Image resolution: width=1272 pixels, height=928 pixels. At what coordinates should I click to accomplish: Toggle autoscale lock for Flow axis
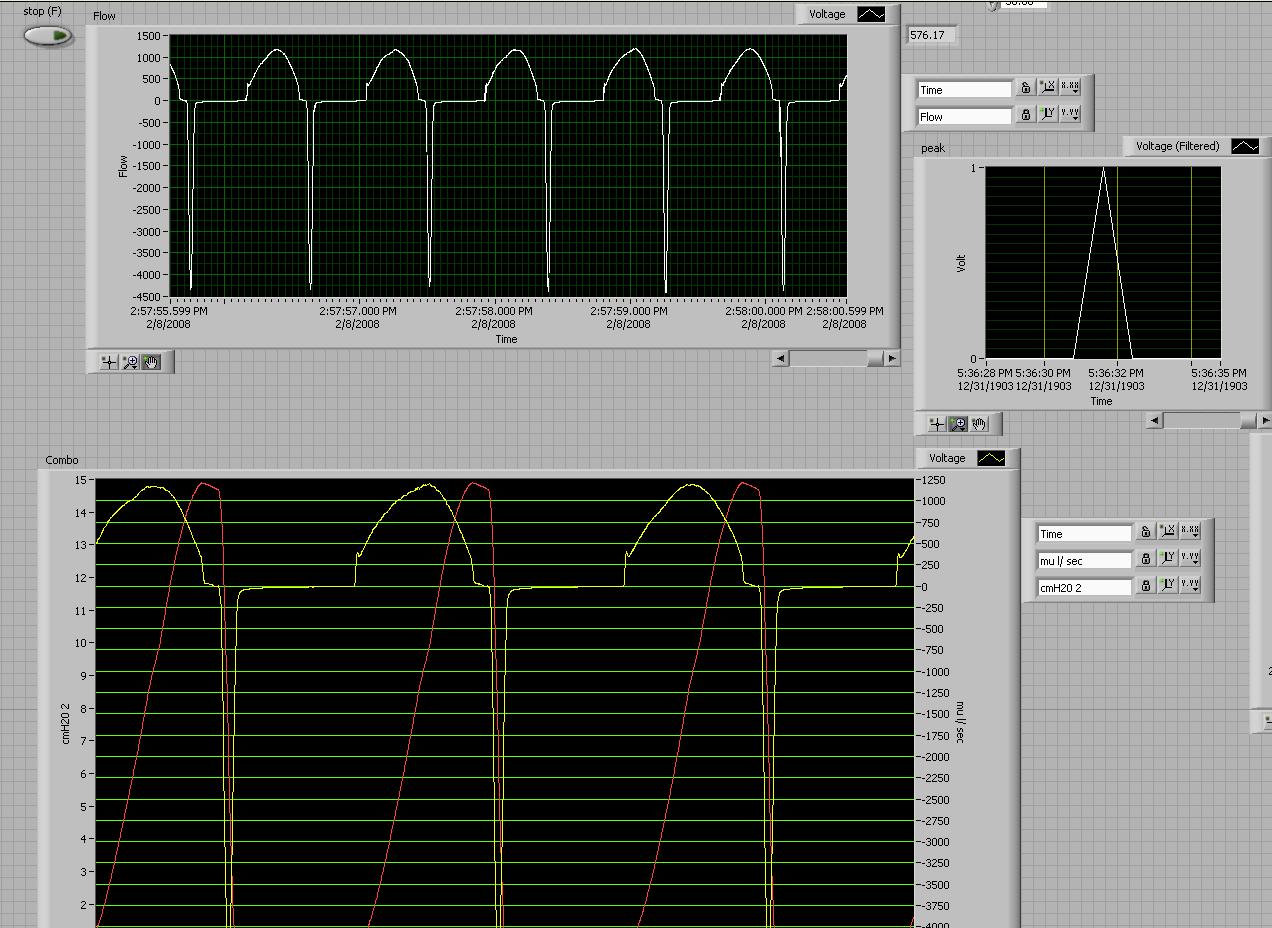pyautogui.click(x=1025, y=115)
